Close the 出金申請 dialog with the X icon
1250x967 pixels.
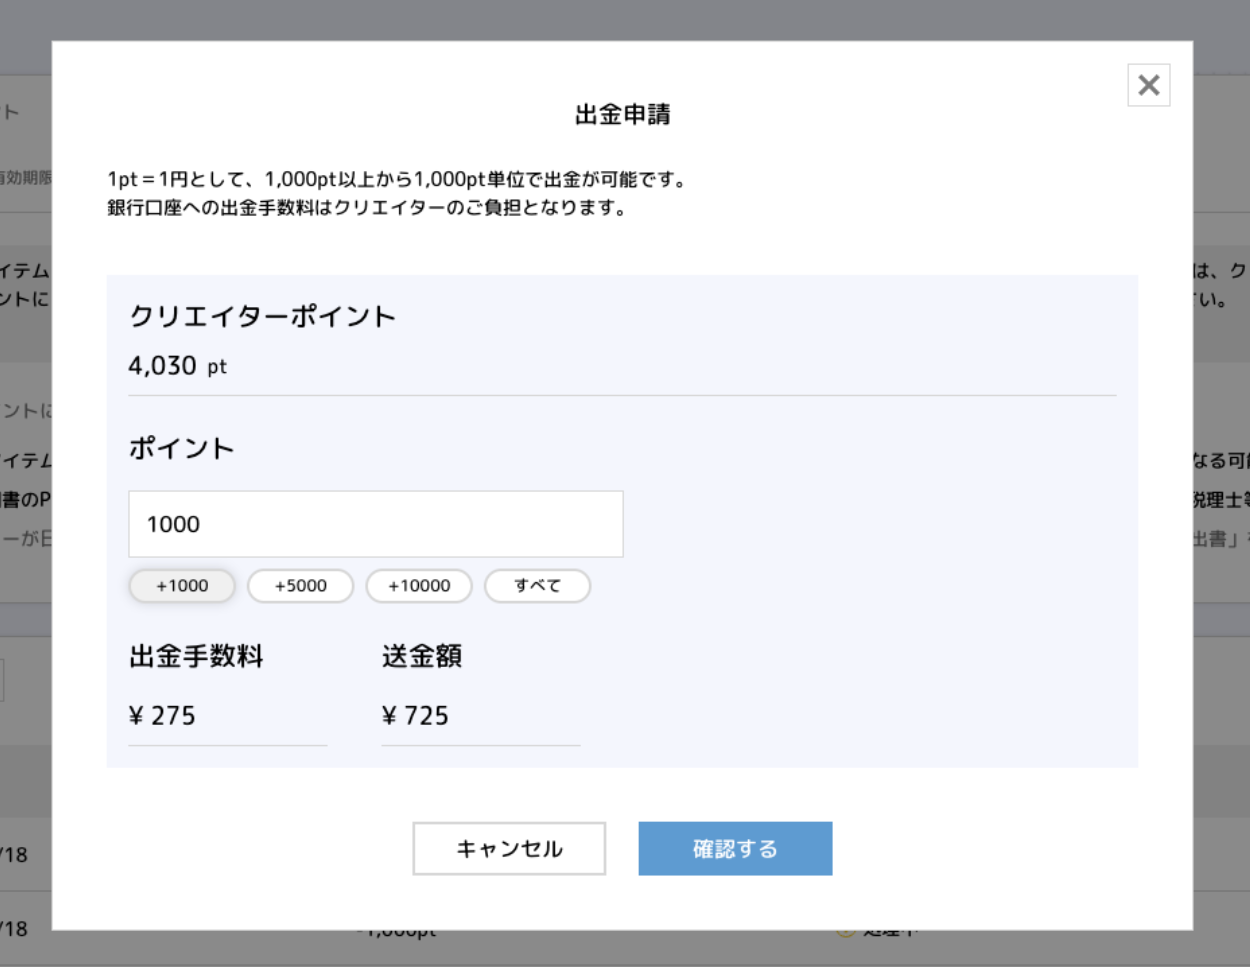point(1148,85)
